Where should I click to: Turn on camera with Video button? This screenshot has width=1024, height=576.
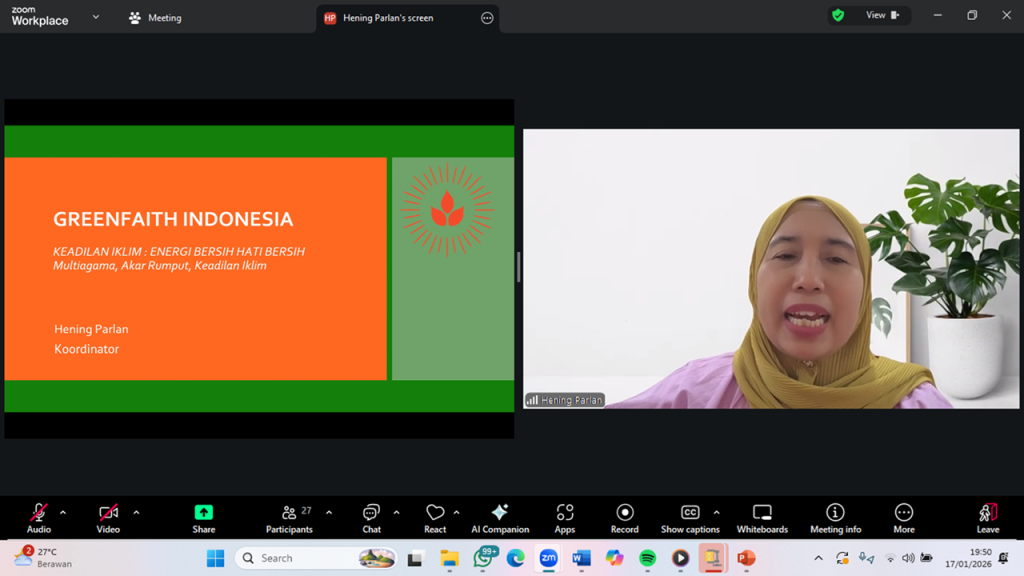point(108,517)
